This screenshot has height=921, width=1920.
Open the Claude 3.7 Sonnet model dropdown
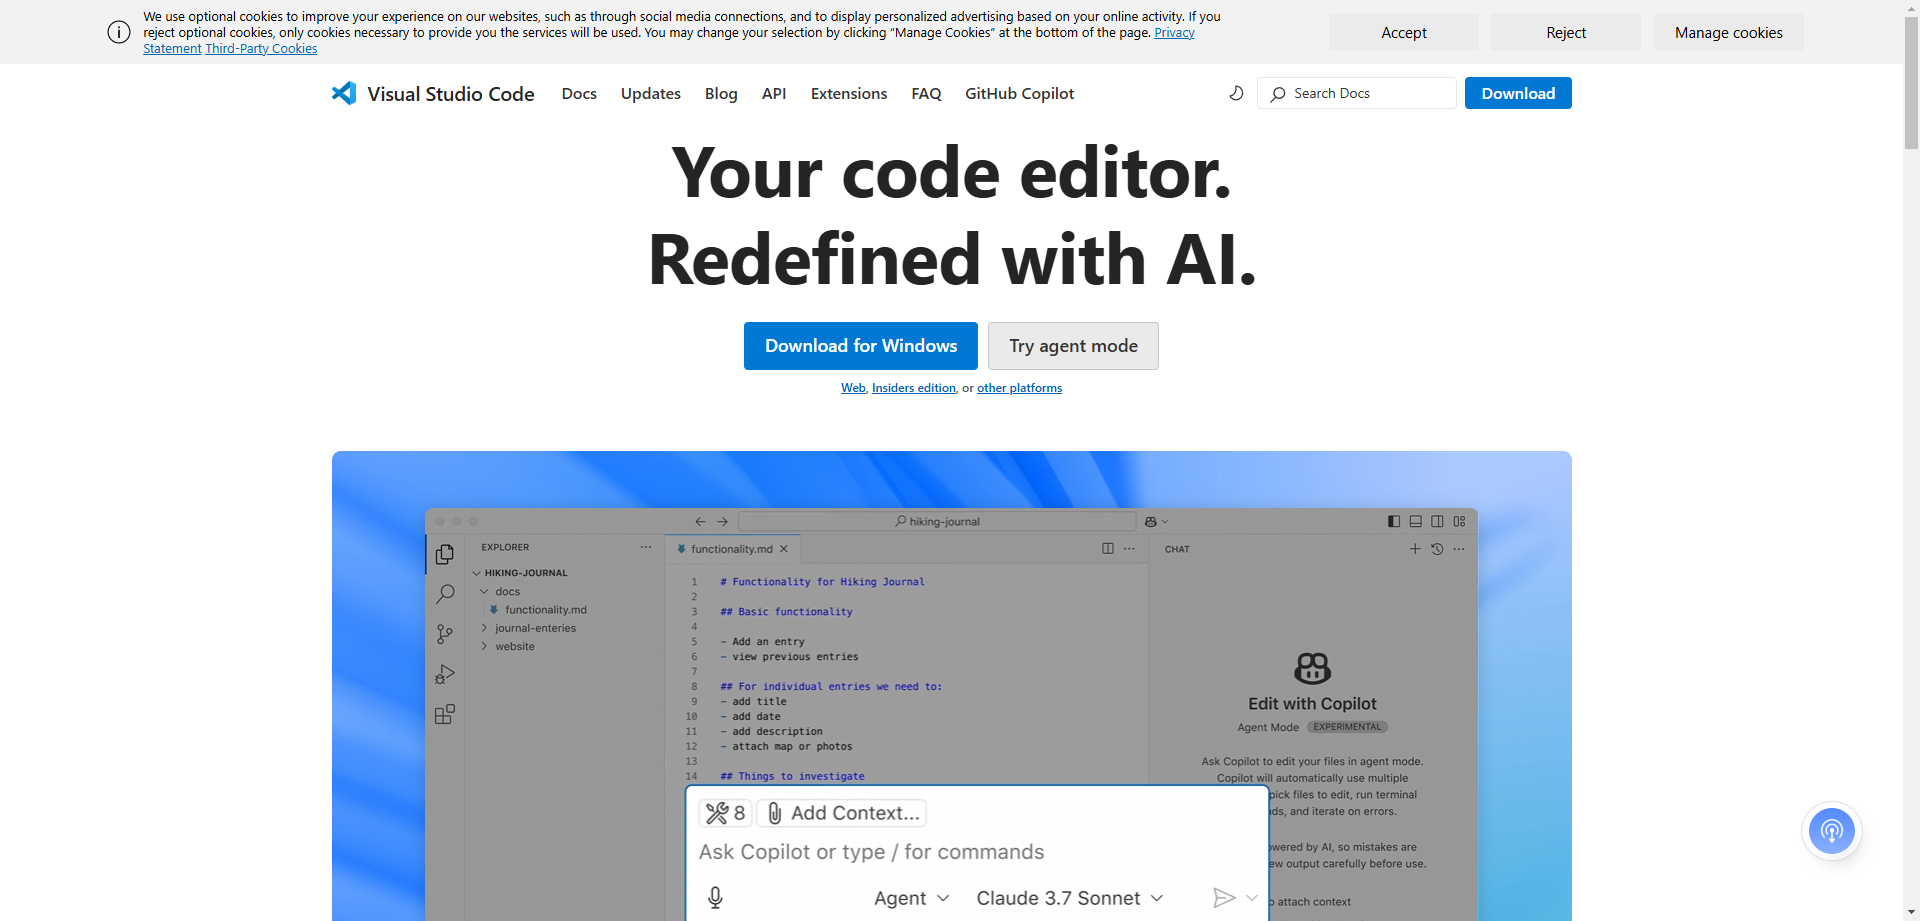1069,898
